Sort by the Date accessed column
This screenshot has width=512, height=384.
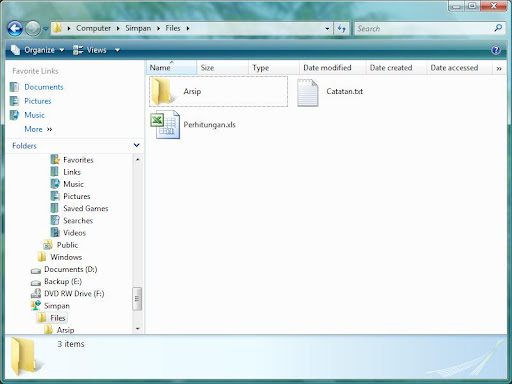coord(459,68)
